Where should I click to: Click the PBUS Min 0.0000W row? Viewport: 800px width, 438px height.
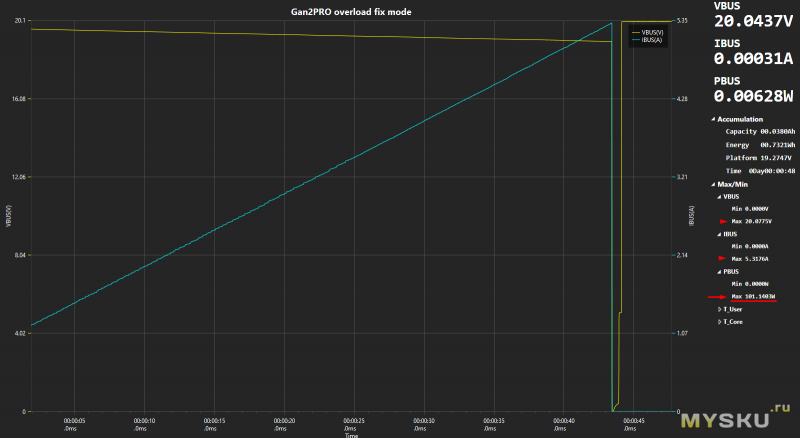click(x=749, y=284)
